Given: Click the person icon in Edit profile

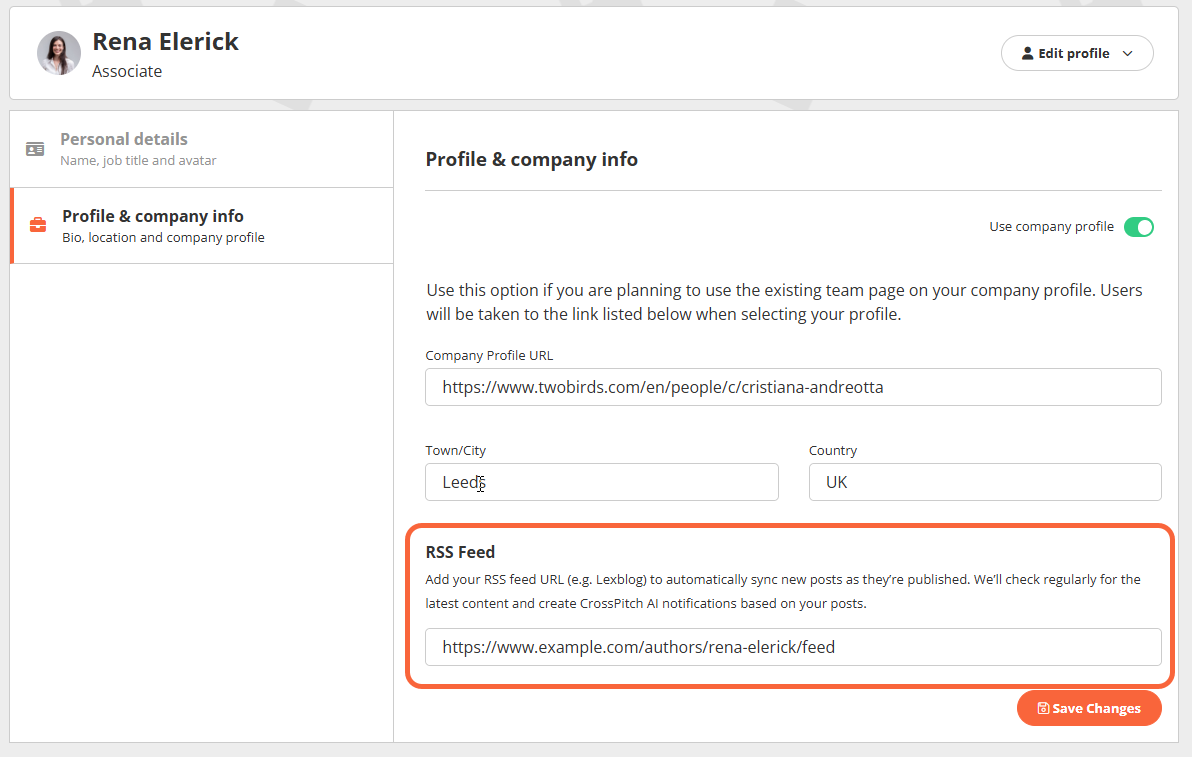Looking at the screenshot, I should (x=1027, y=54).
